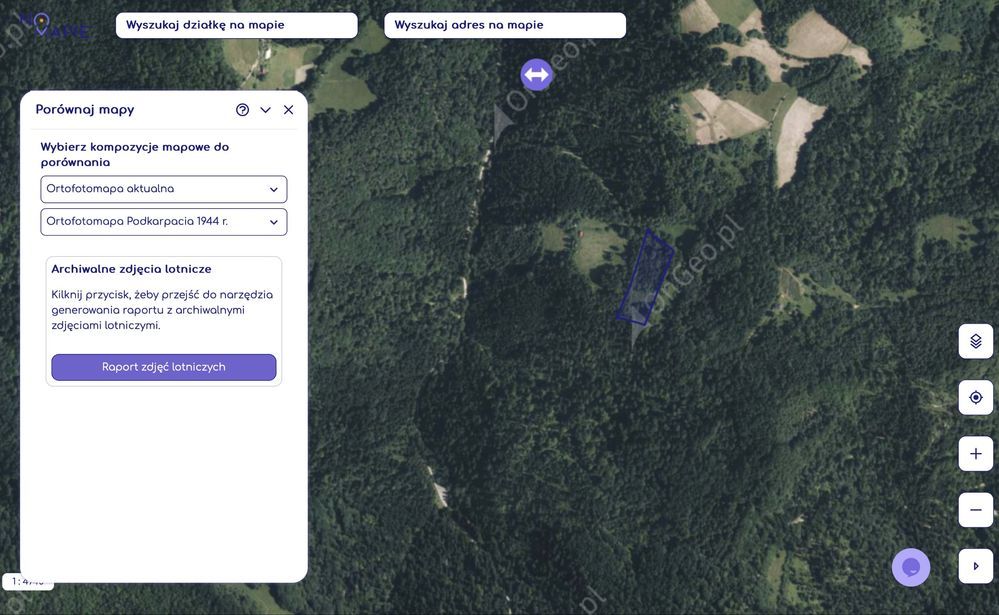Click the site logo in the corner
Screen dimensions: 999x615
pos(54,25)
